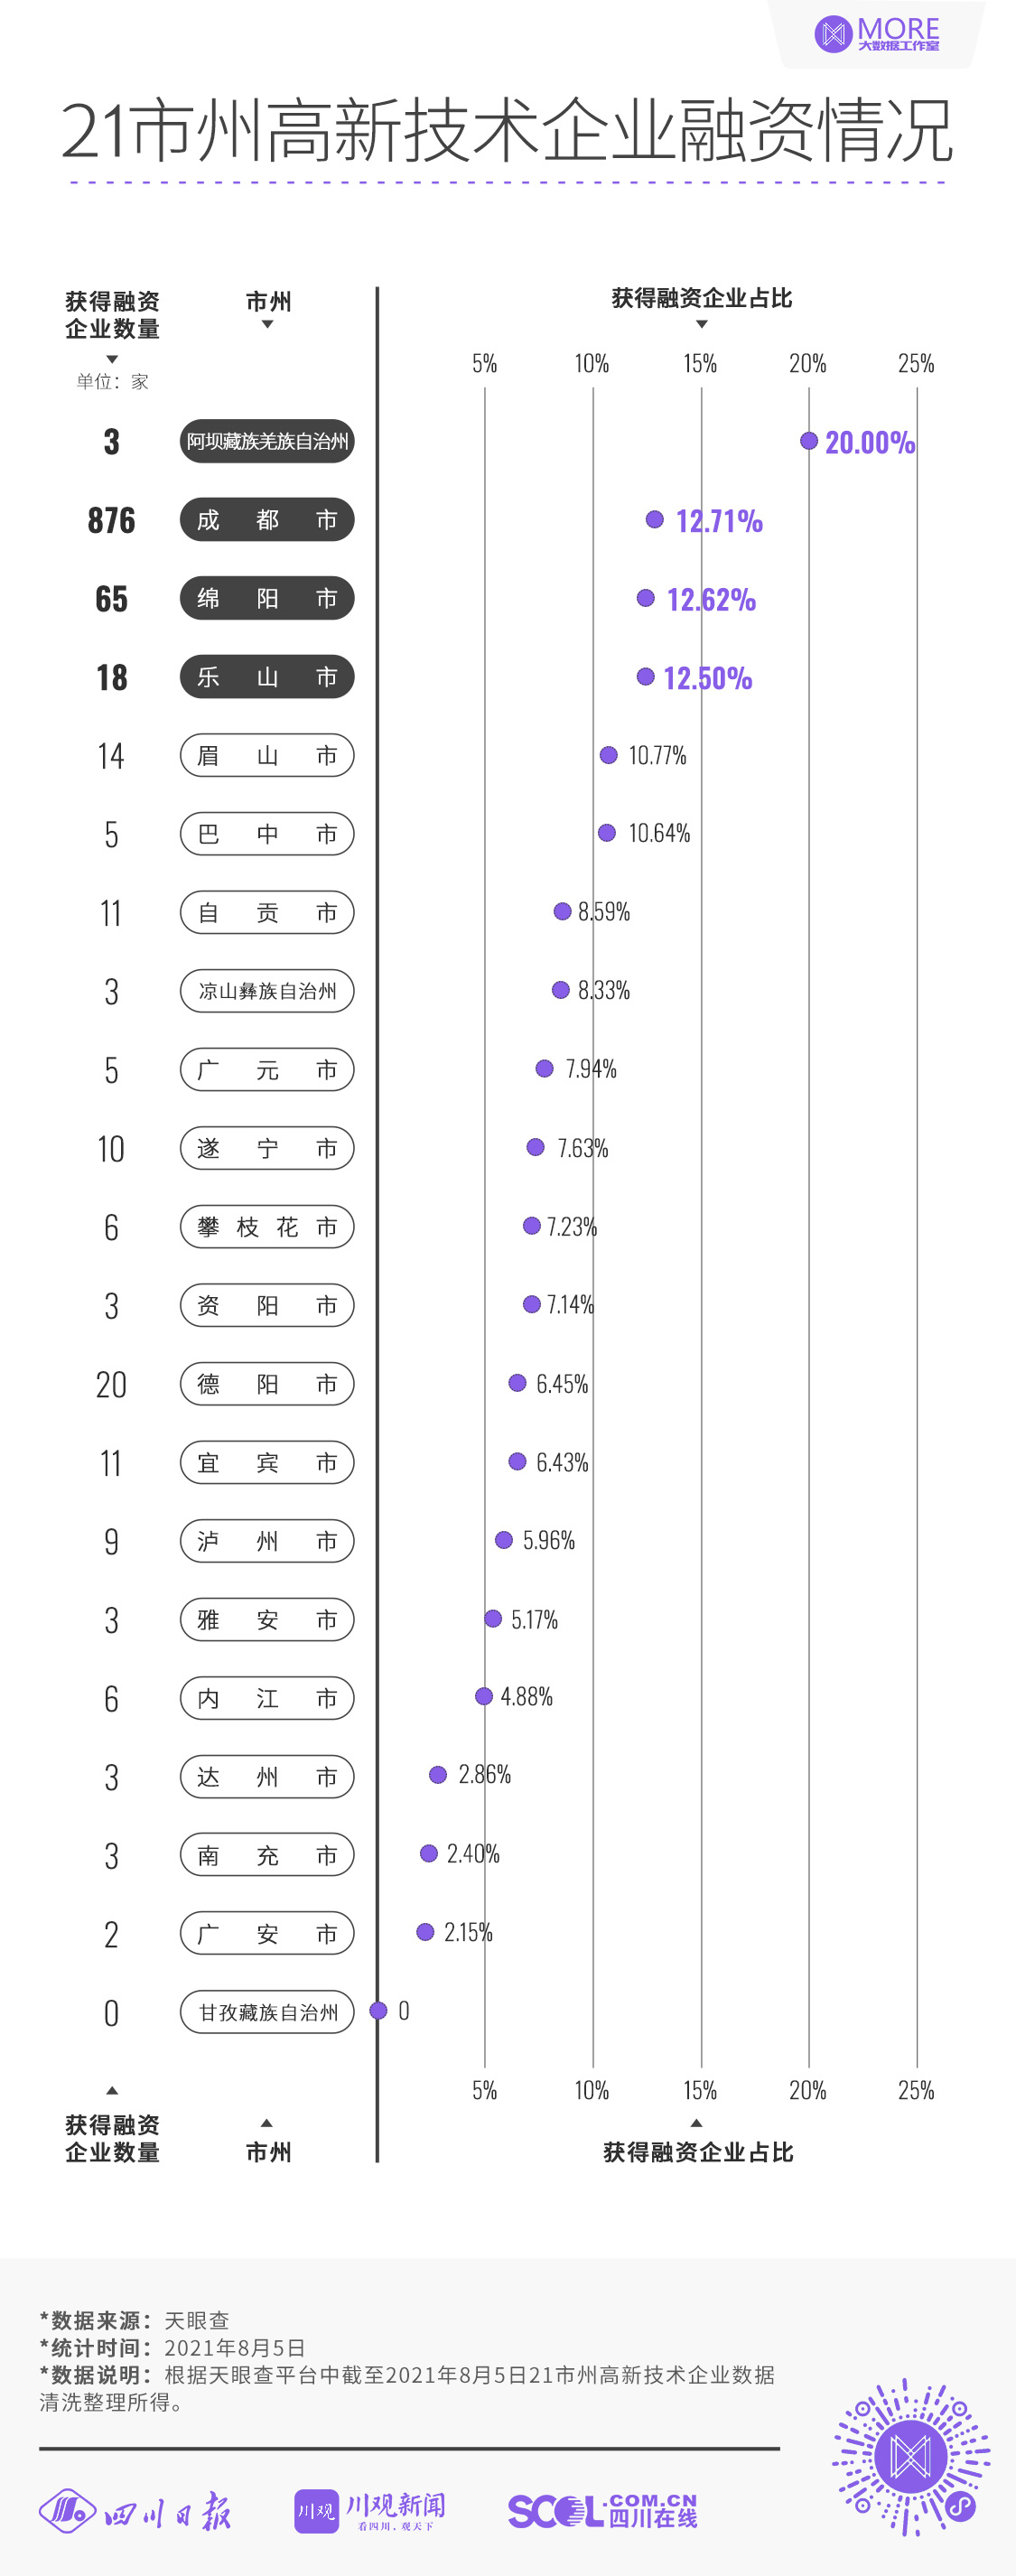
Task: Click the title 21市州高新技术企业融资情况
Action: (x=507, y=131)
